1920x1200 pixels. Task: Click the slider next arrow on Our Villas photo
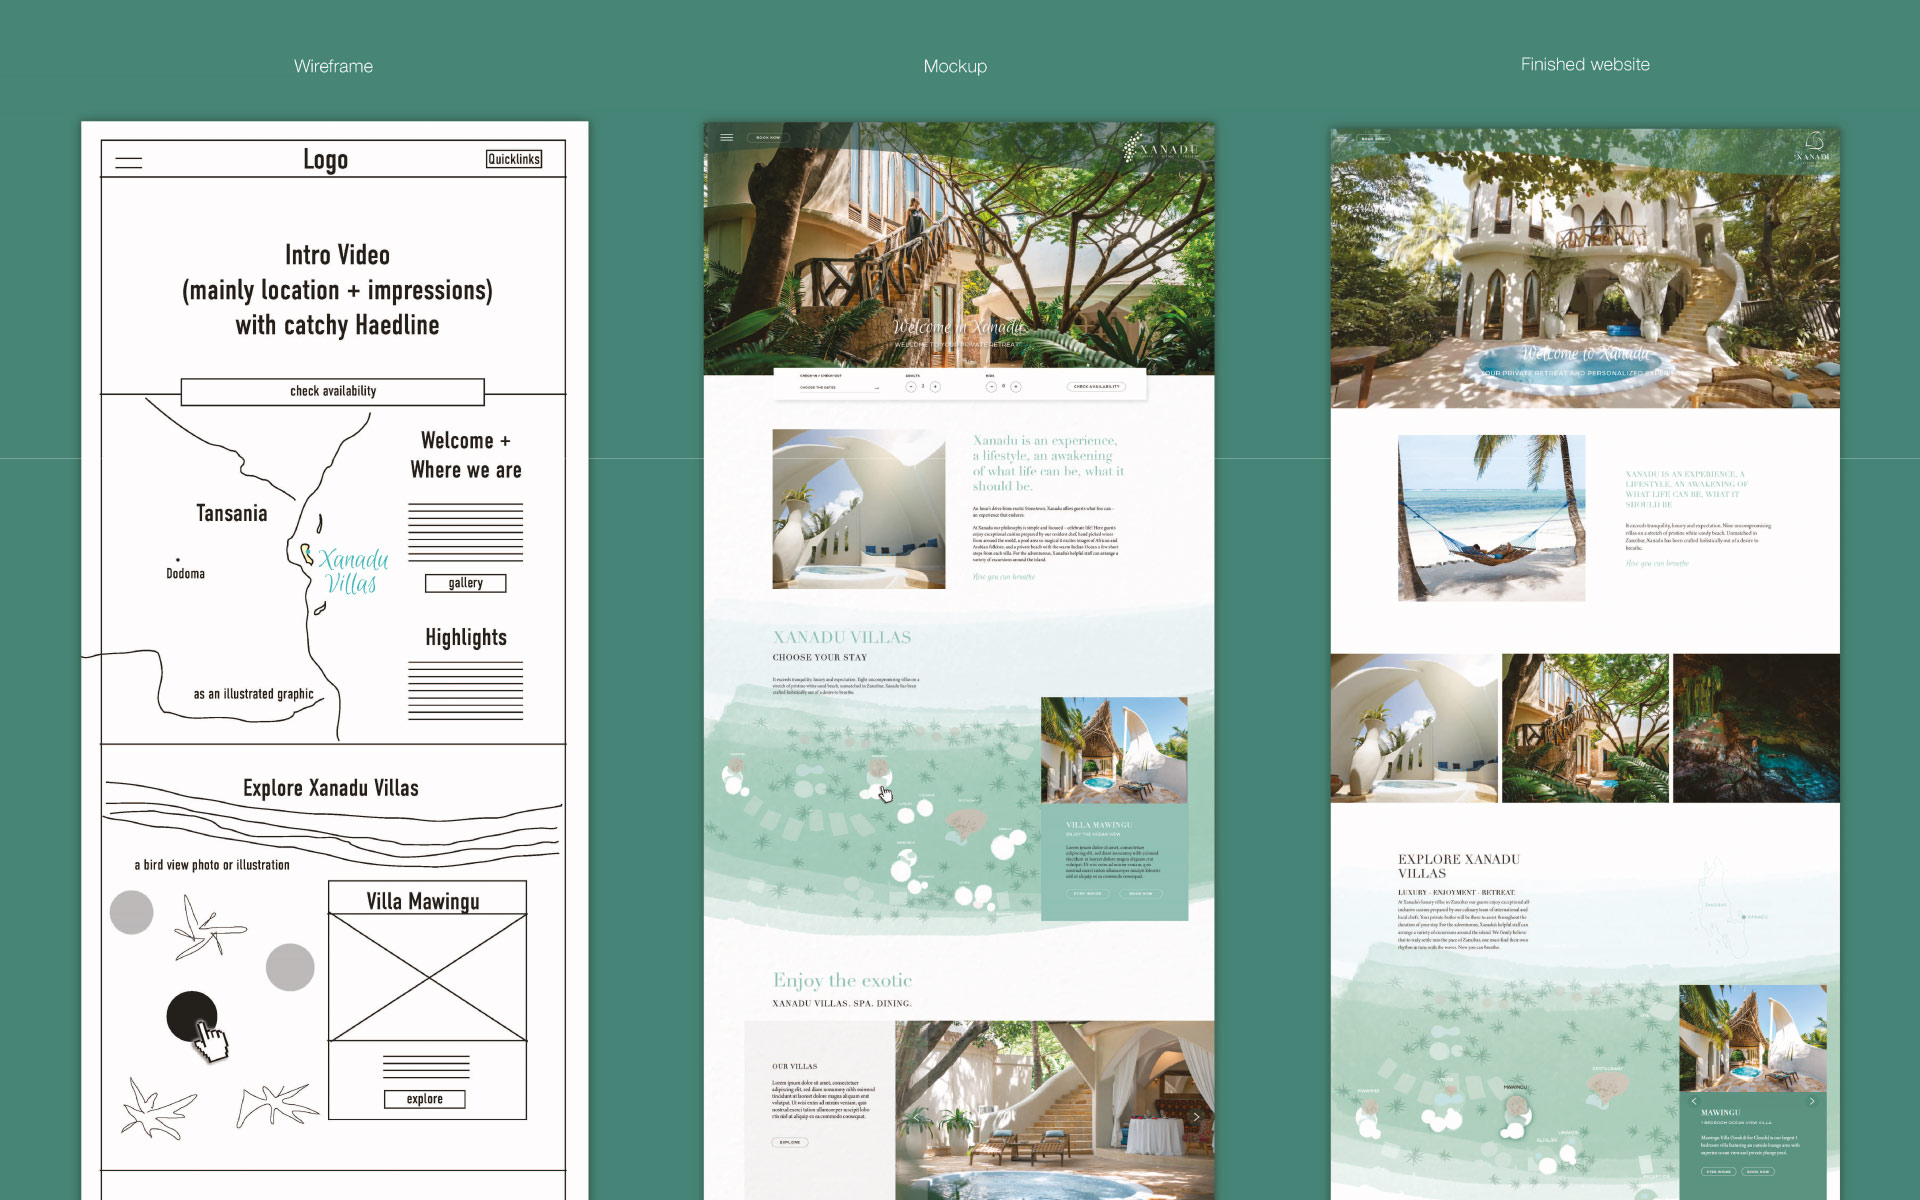1196,1116
